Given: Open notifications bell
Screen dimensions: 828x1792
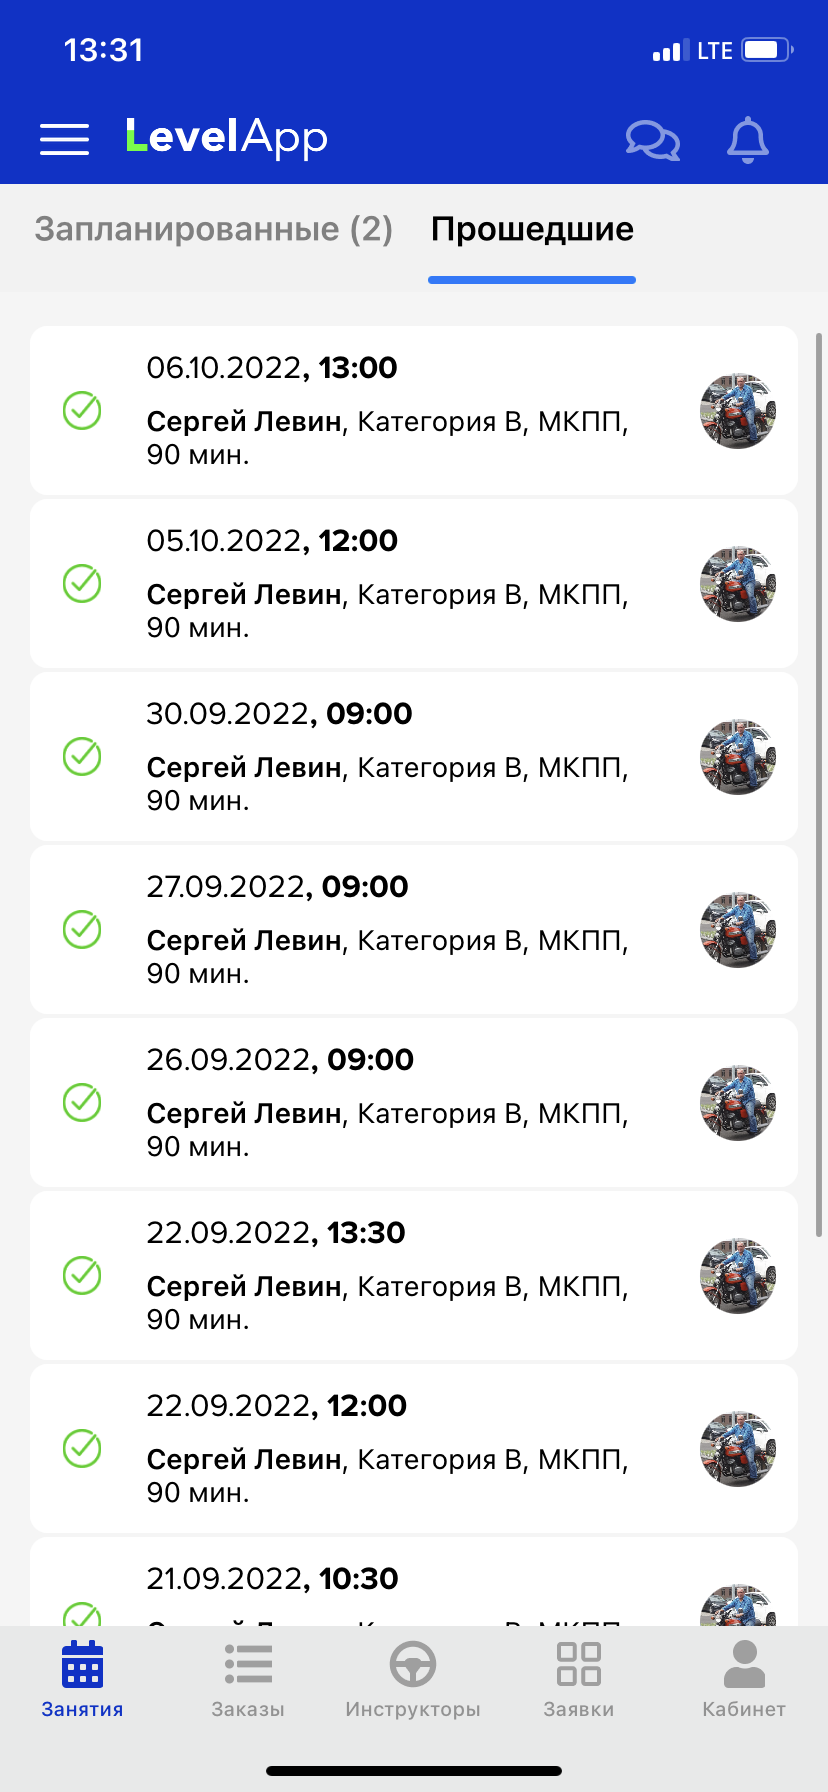Looking at the screenshot, I should tap(747, 140).
